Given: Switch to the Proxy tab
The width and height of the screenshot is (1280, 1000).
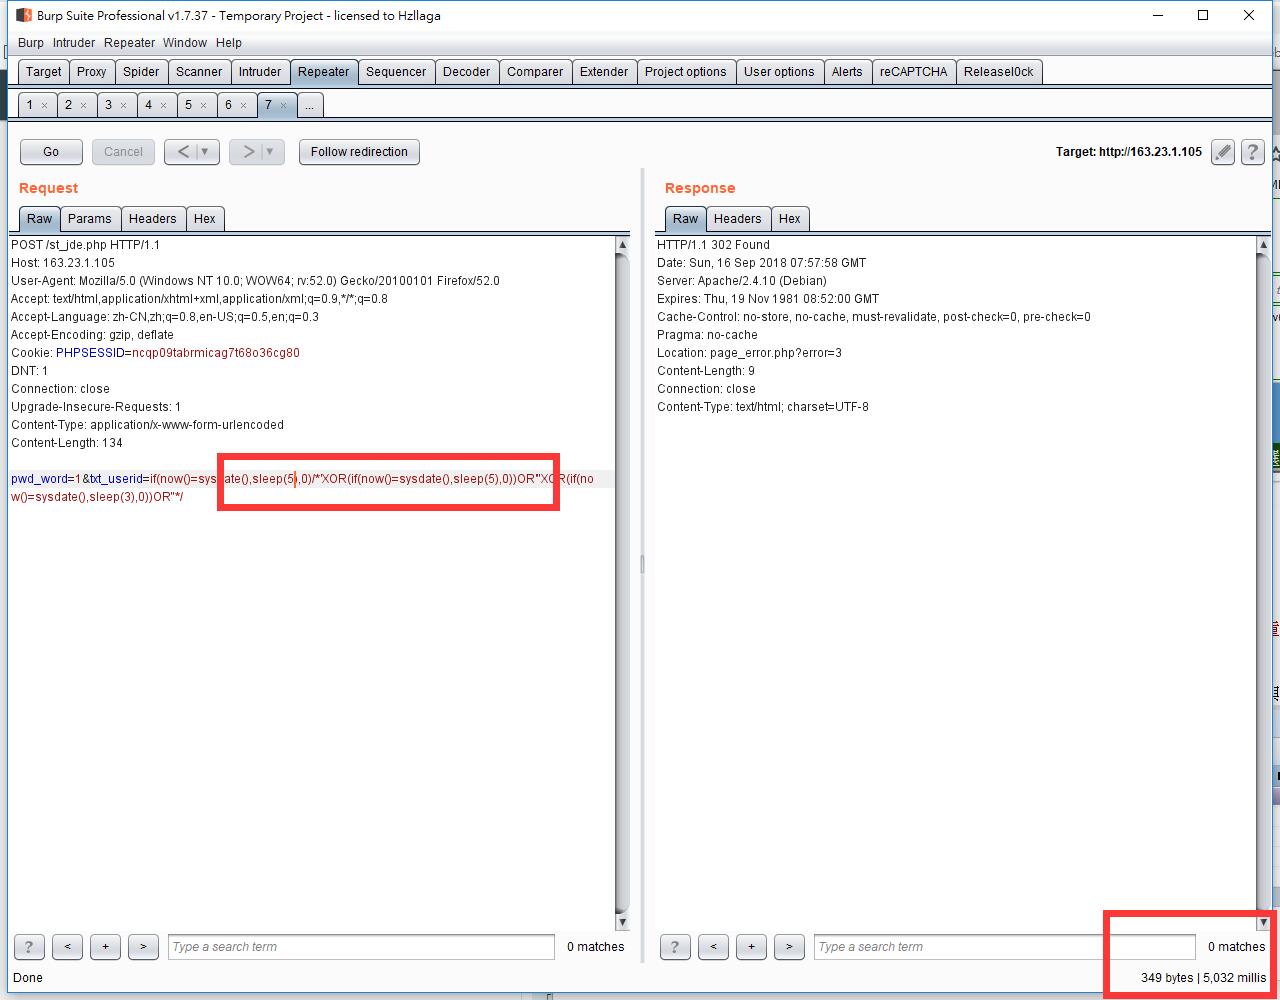Looking at the screenshot, I should (92, 72).
